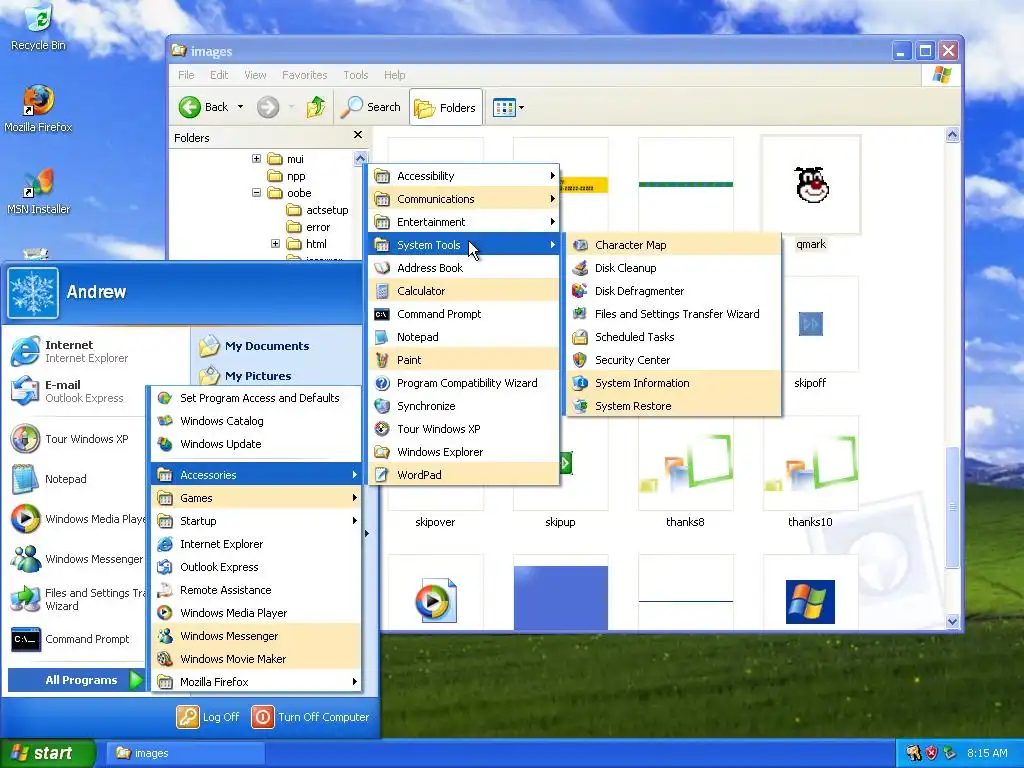Expand the Accessibility submenu

click(464, 176)
